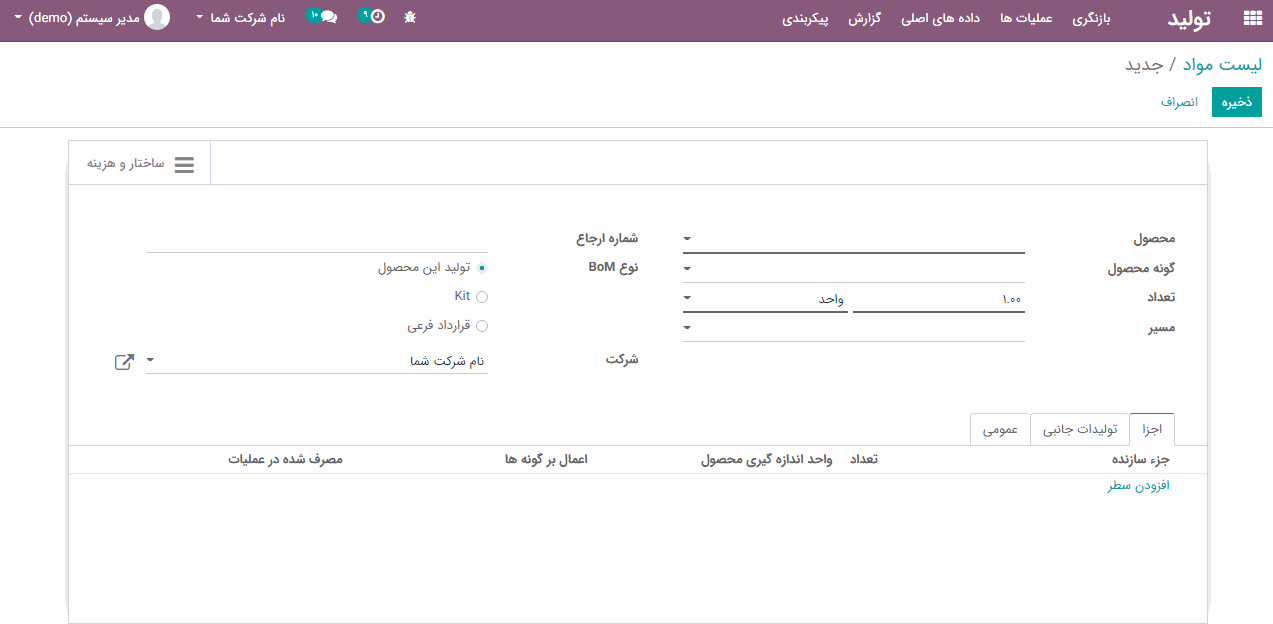Viewport: 1273px width, 624px height.
Task: Expand the مسیر routing dropdown
Action: point(687,327)
